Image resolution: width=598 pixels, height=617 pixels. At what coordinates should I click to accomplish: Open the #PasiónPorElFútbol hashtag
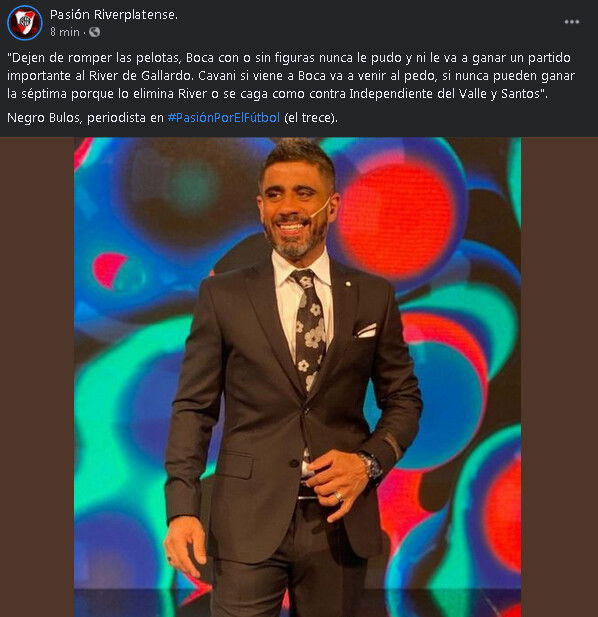(x=224, y=118)
